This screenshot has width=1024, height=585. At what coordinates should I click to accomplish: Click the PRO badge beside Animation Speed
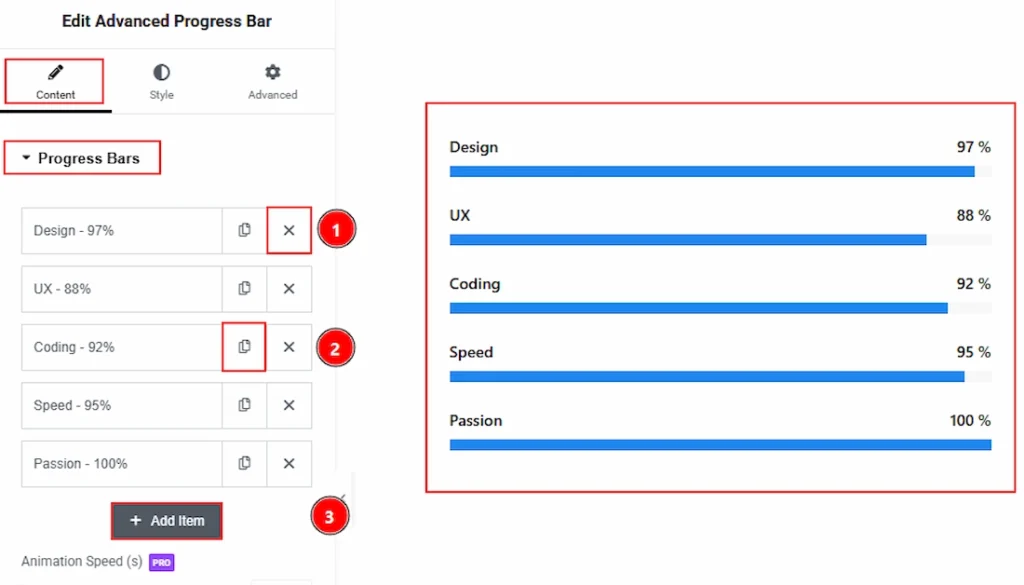(x=161, y=562)
